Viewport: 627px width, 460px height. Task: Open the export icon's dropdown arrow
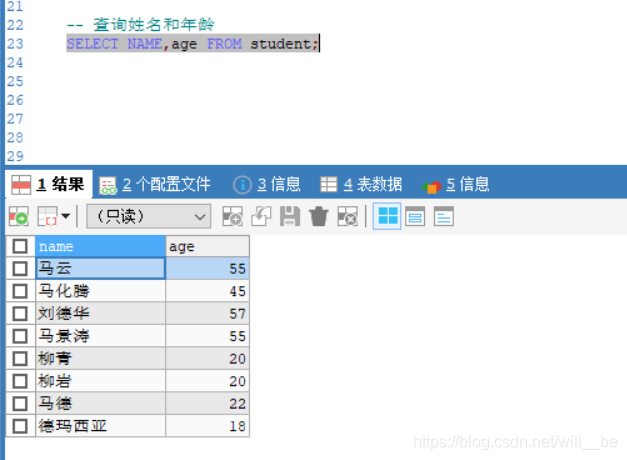click(66, 216)
